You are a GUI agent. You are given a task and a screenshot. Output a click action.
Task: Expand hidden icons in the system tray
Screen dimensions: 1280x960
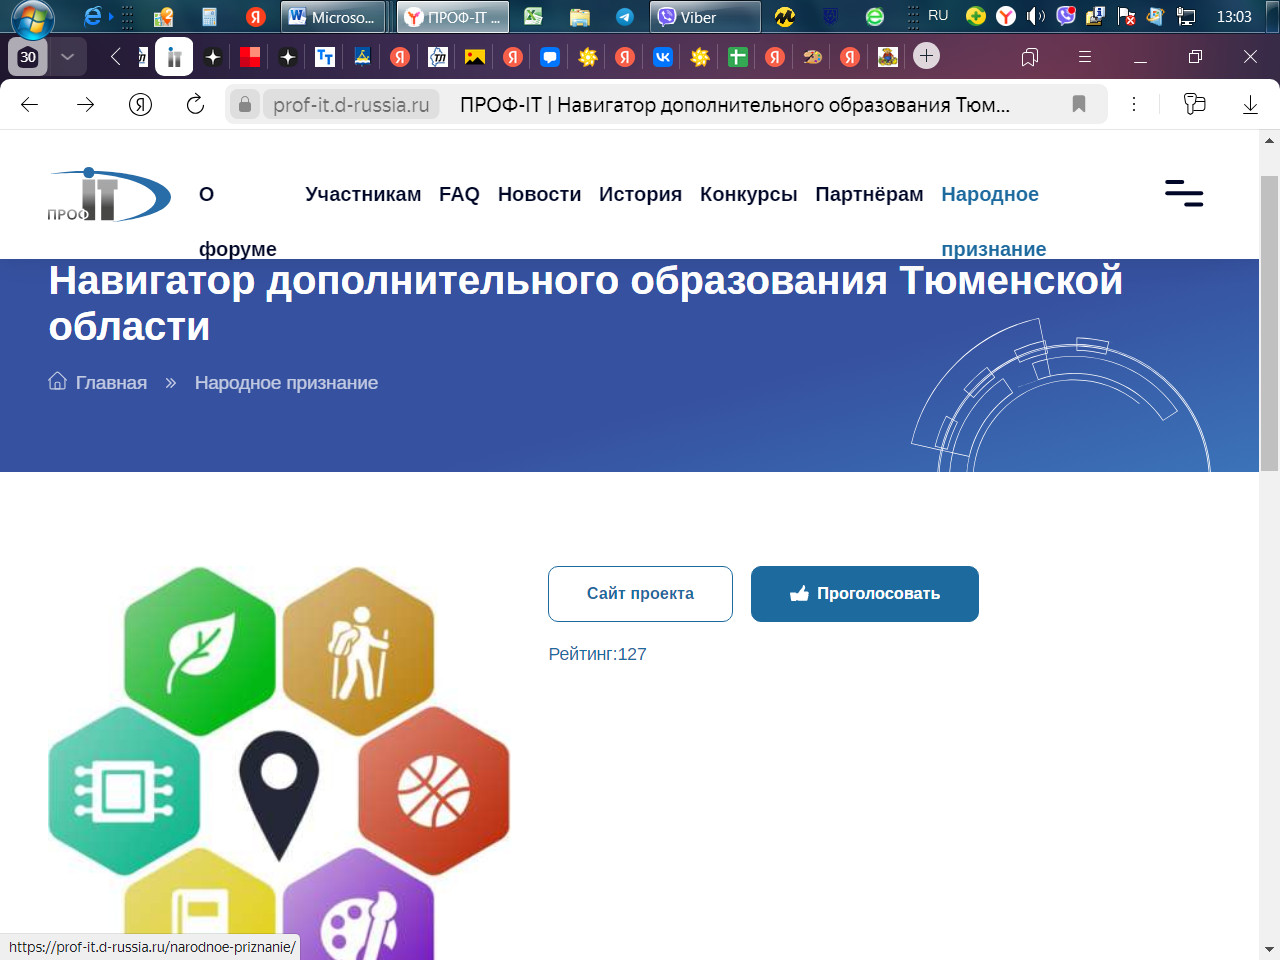pyautogui.click(x=912, y=16)
